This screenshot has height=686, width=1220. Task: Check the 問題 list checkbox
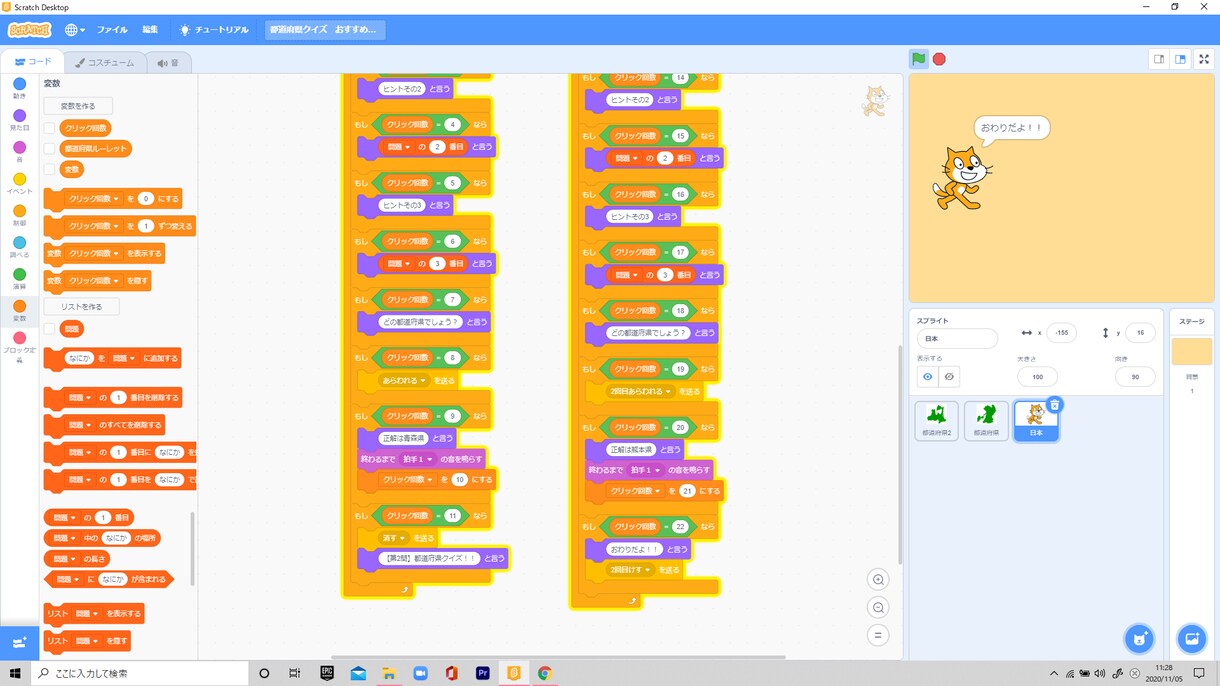[50, 329]
